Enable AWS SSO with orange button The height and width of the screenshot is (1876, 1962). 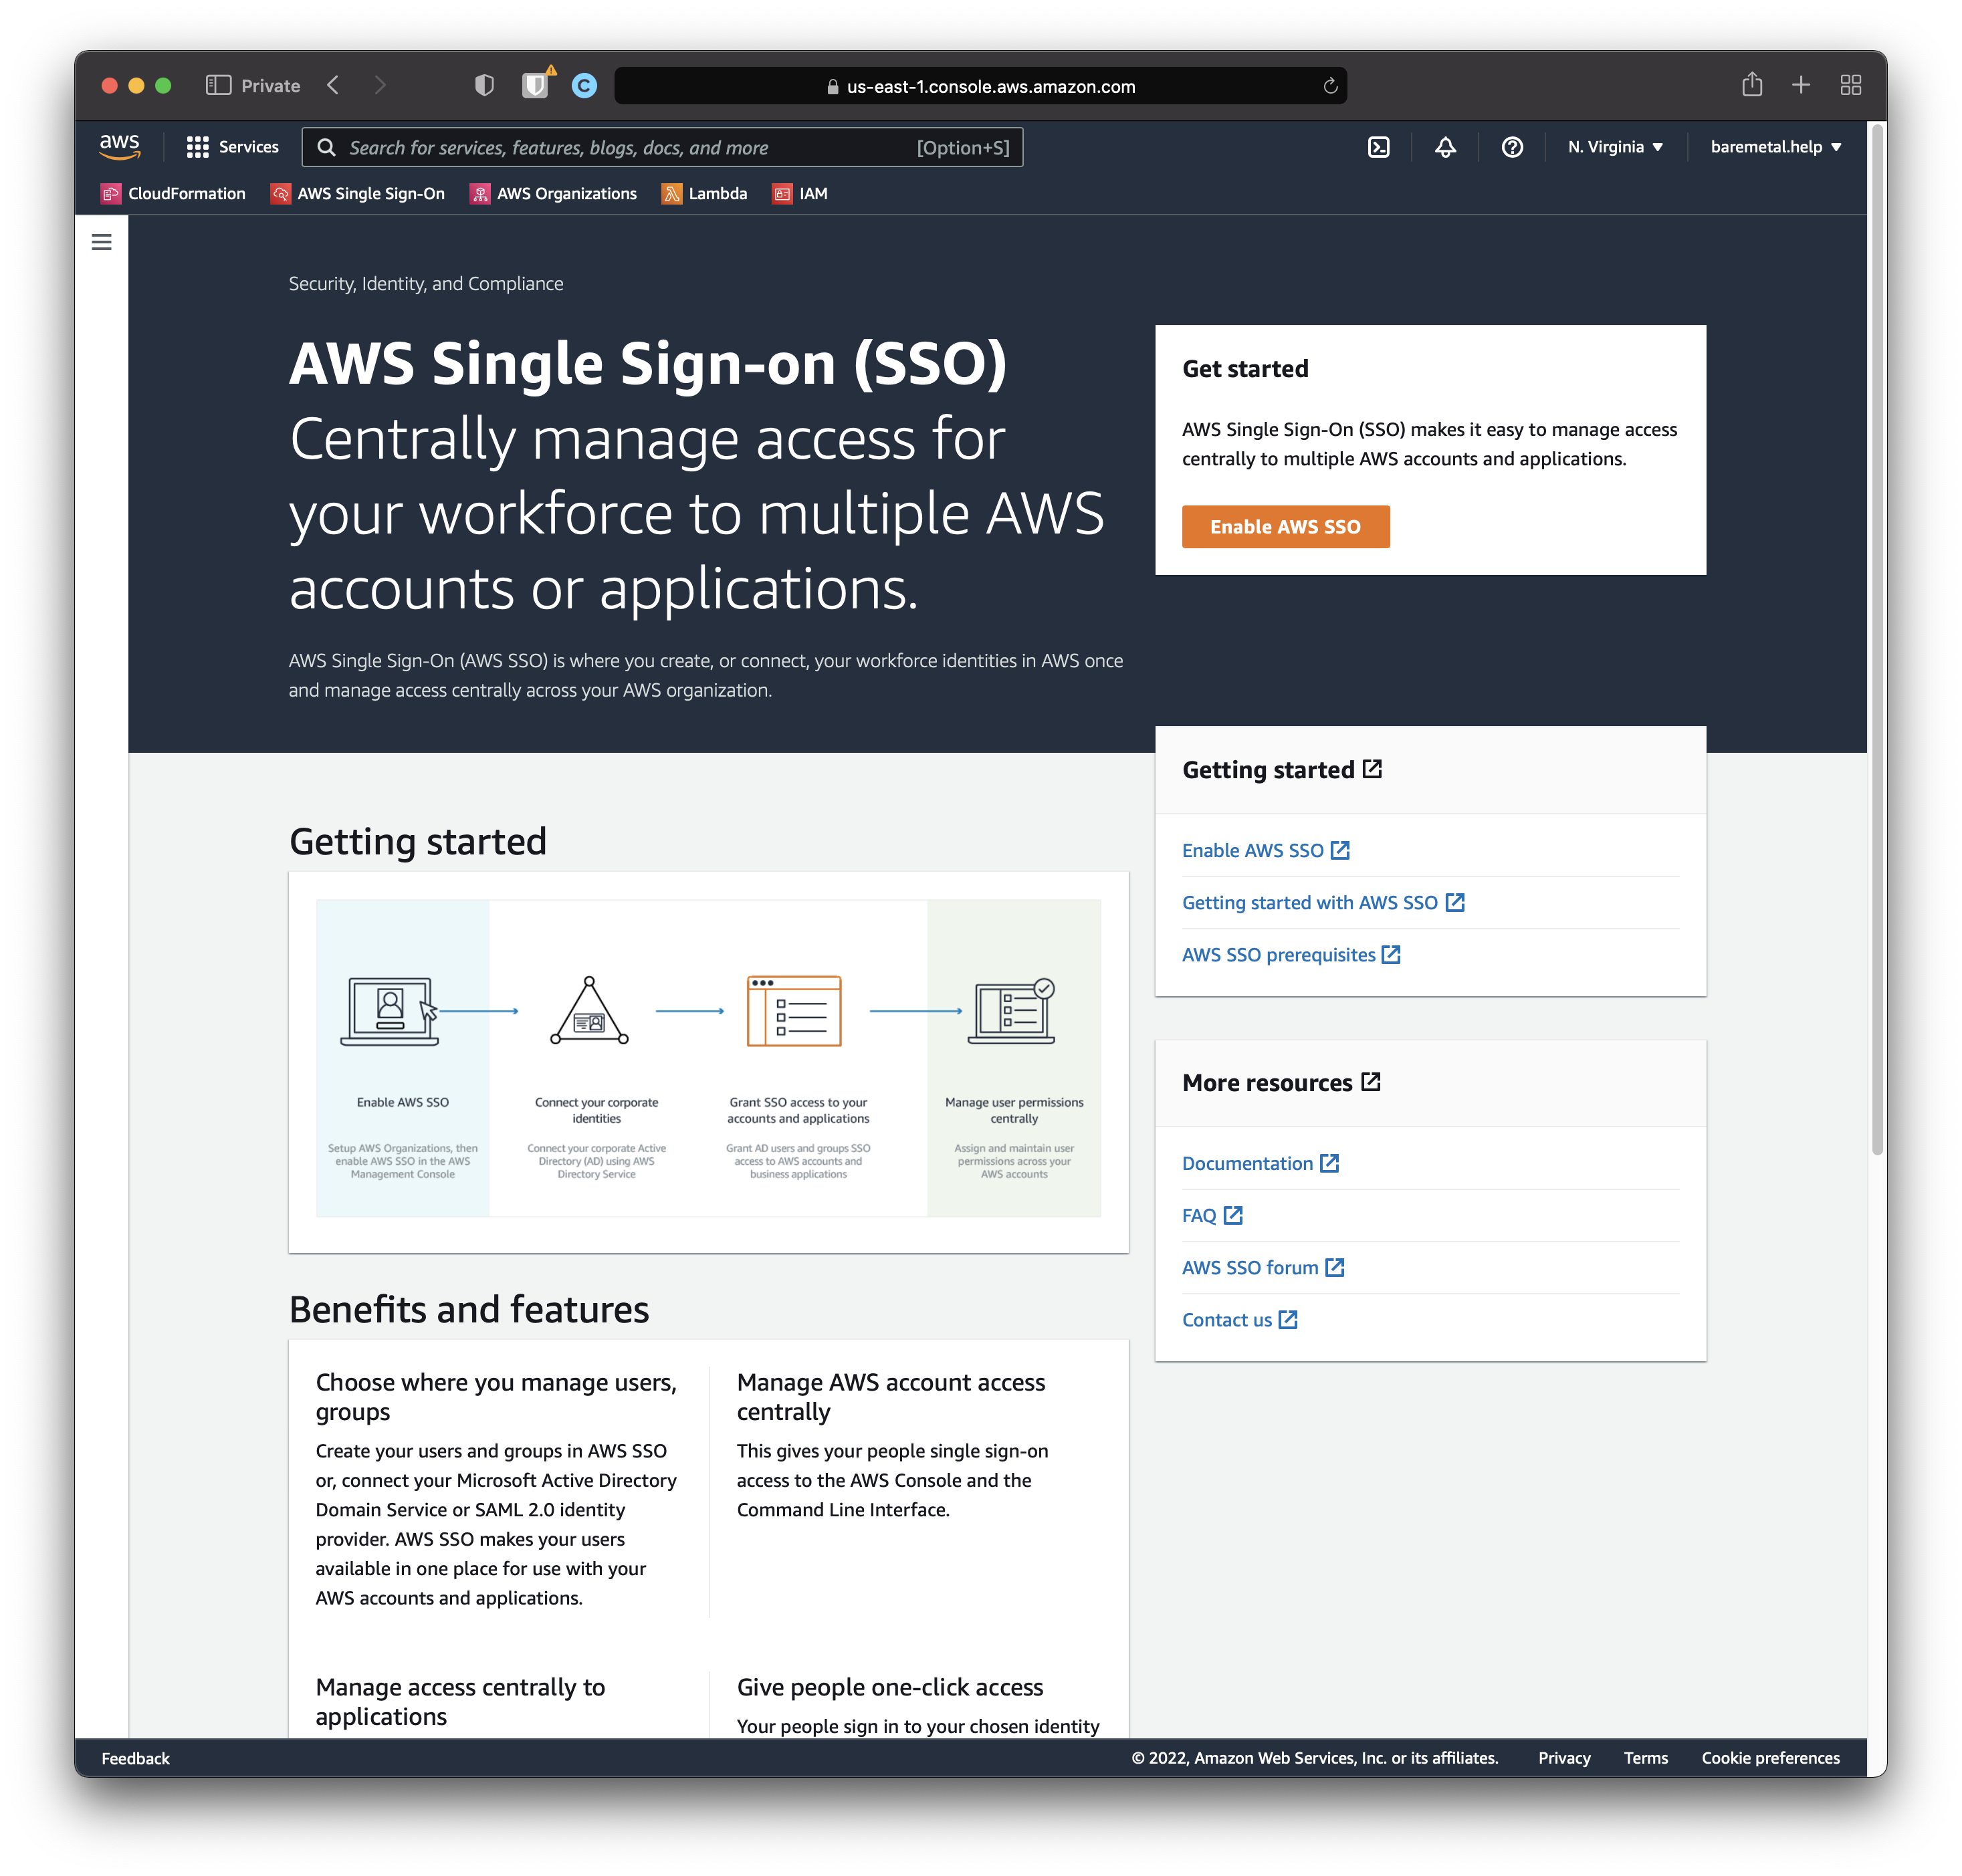coord(1286,525)
